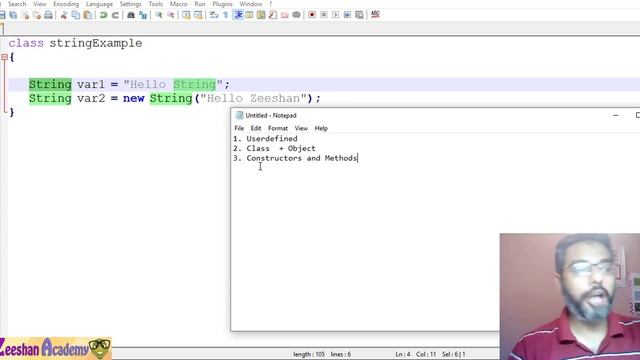Open the Folder as Workspace icon
The image size is (640, 360).
click(x=284, y=15)
